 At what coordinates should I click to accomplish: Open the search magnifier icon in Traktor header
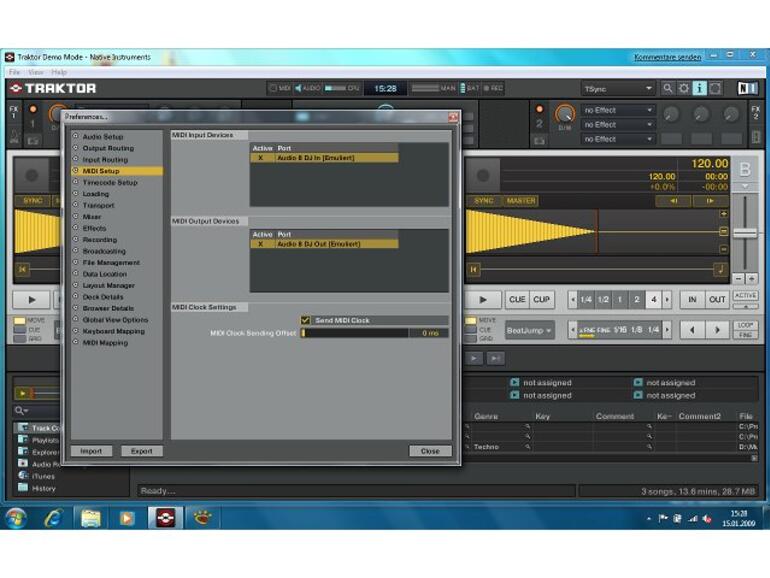(667, 88)
